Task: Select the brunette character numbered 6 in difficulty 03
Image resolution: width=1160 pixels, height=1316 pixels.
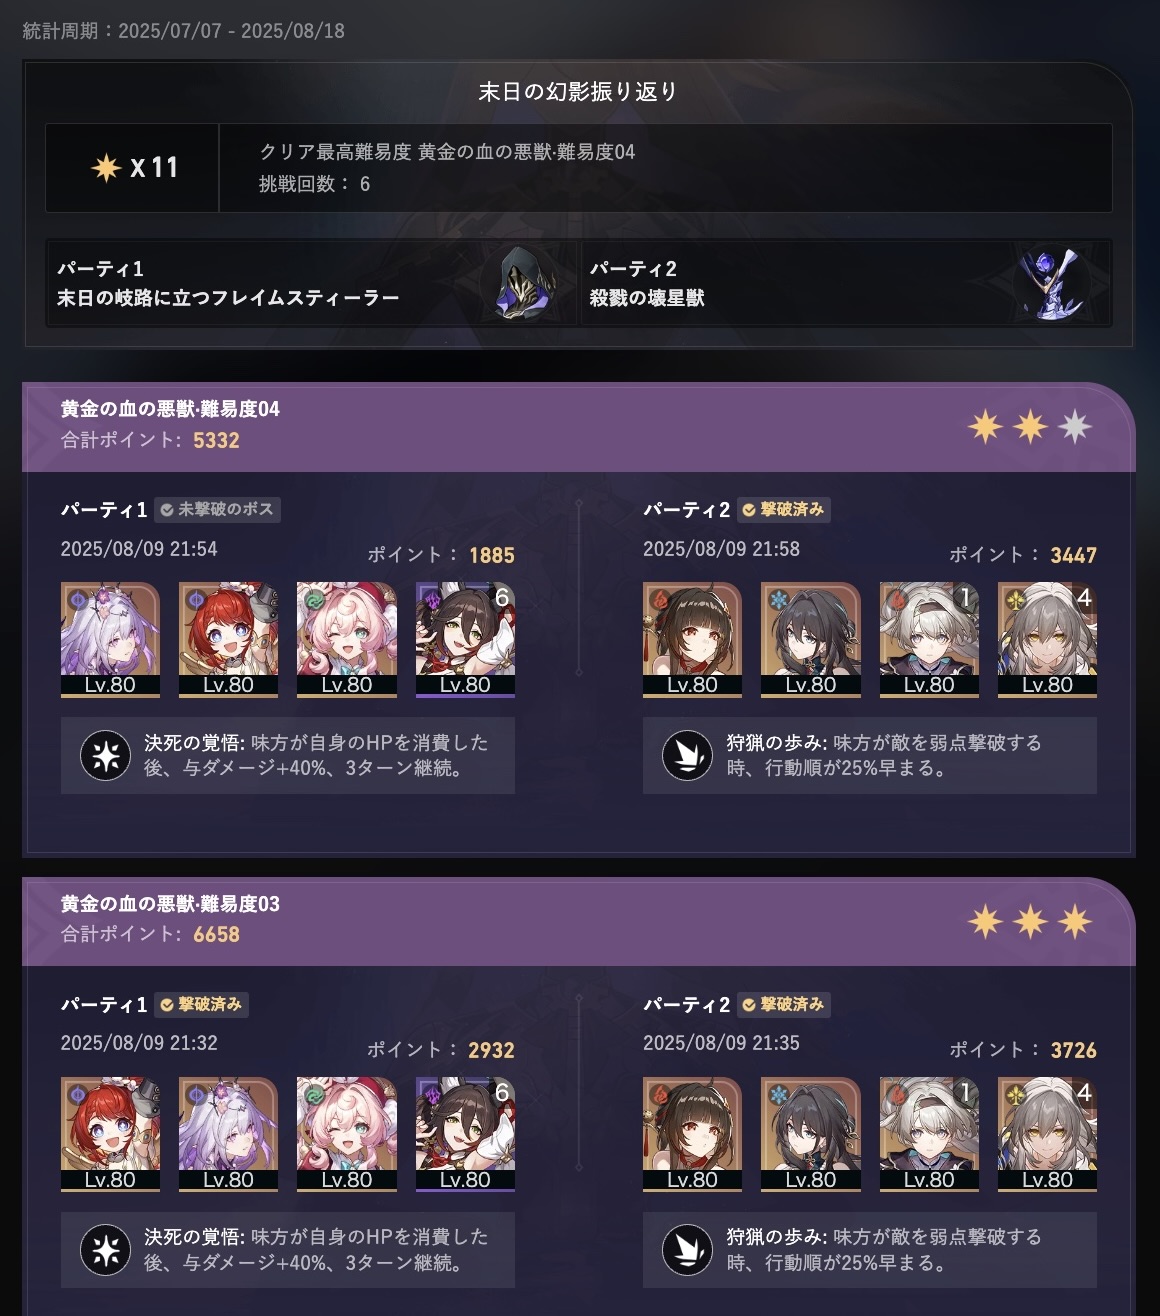Action: point(465,1134)
